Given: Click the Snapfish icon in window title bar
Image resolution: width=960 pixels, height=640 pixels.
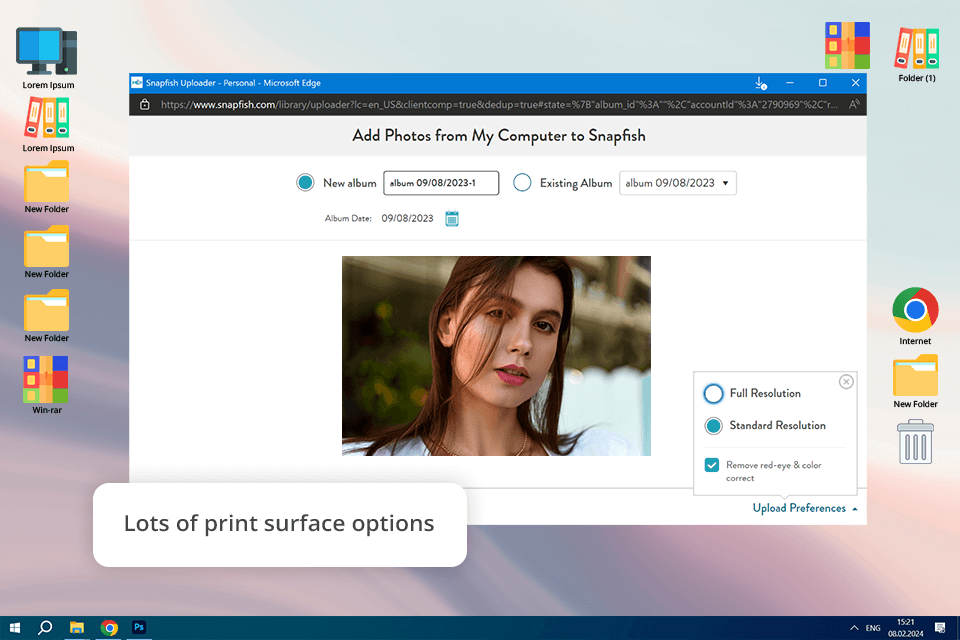Looking at the screenshot, I should pos(137,83).
